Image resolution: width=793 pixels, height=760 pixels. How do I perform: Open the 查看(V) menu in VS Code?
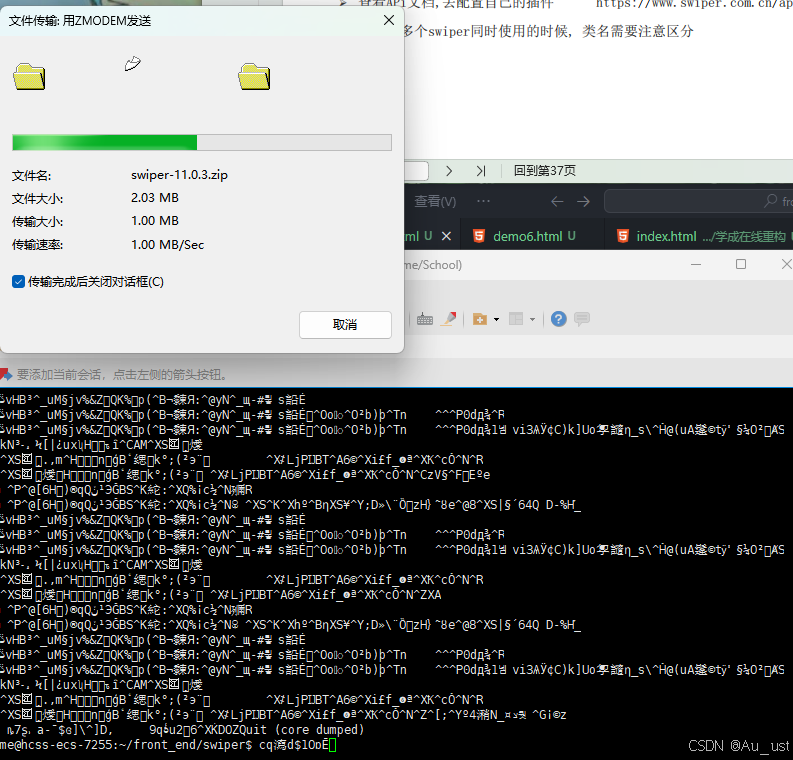[x=435, y=201]
